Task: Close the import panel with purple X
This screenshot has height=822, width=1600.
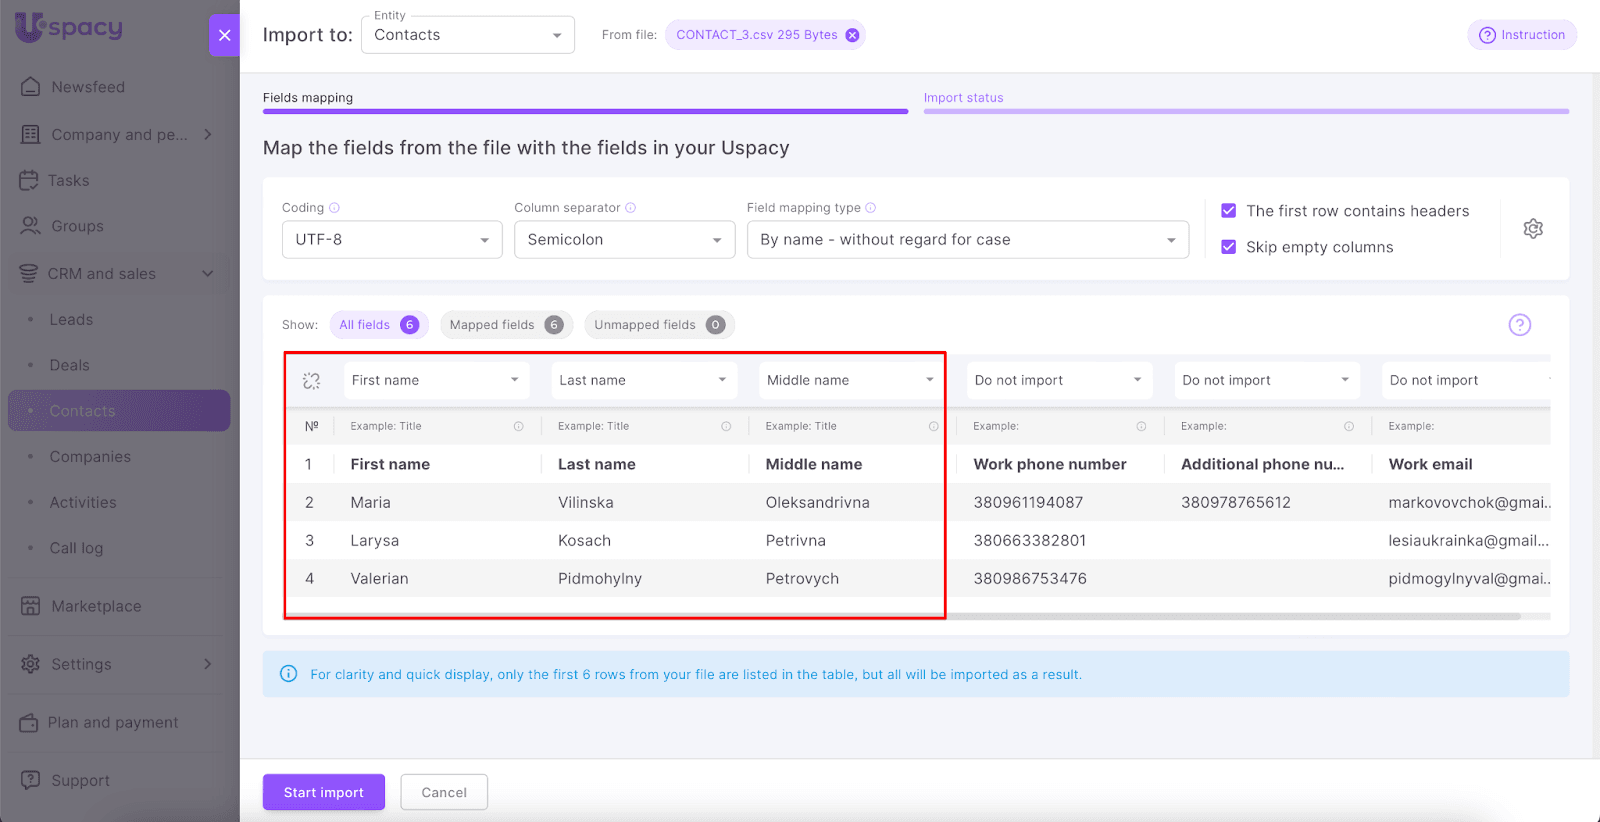Action: pyautogui.click(x=224, y=35)
